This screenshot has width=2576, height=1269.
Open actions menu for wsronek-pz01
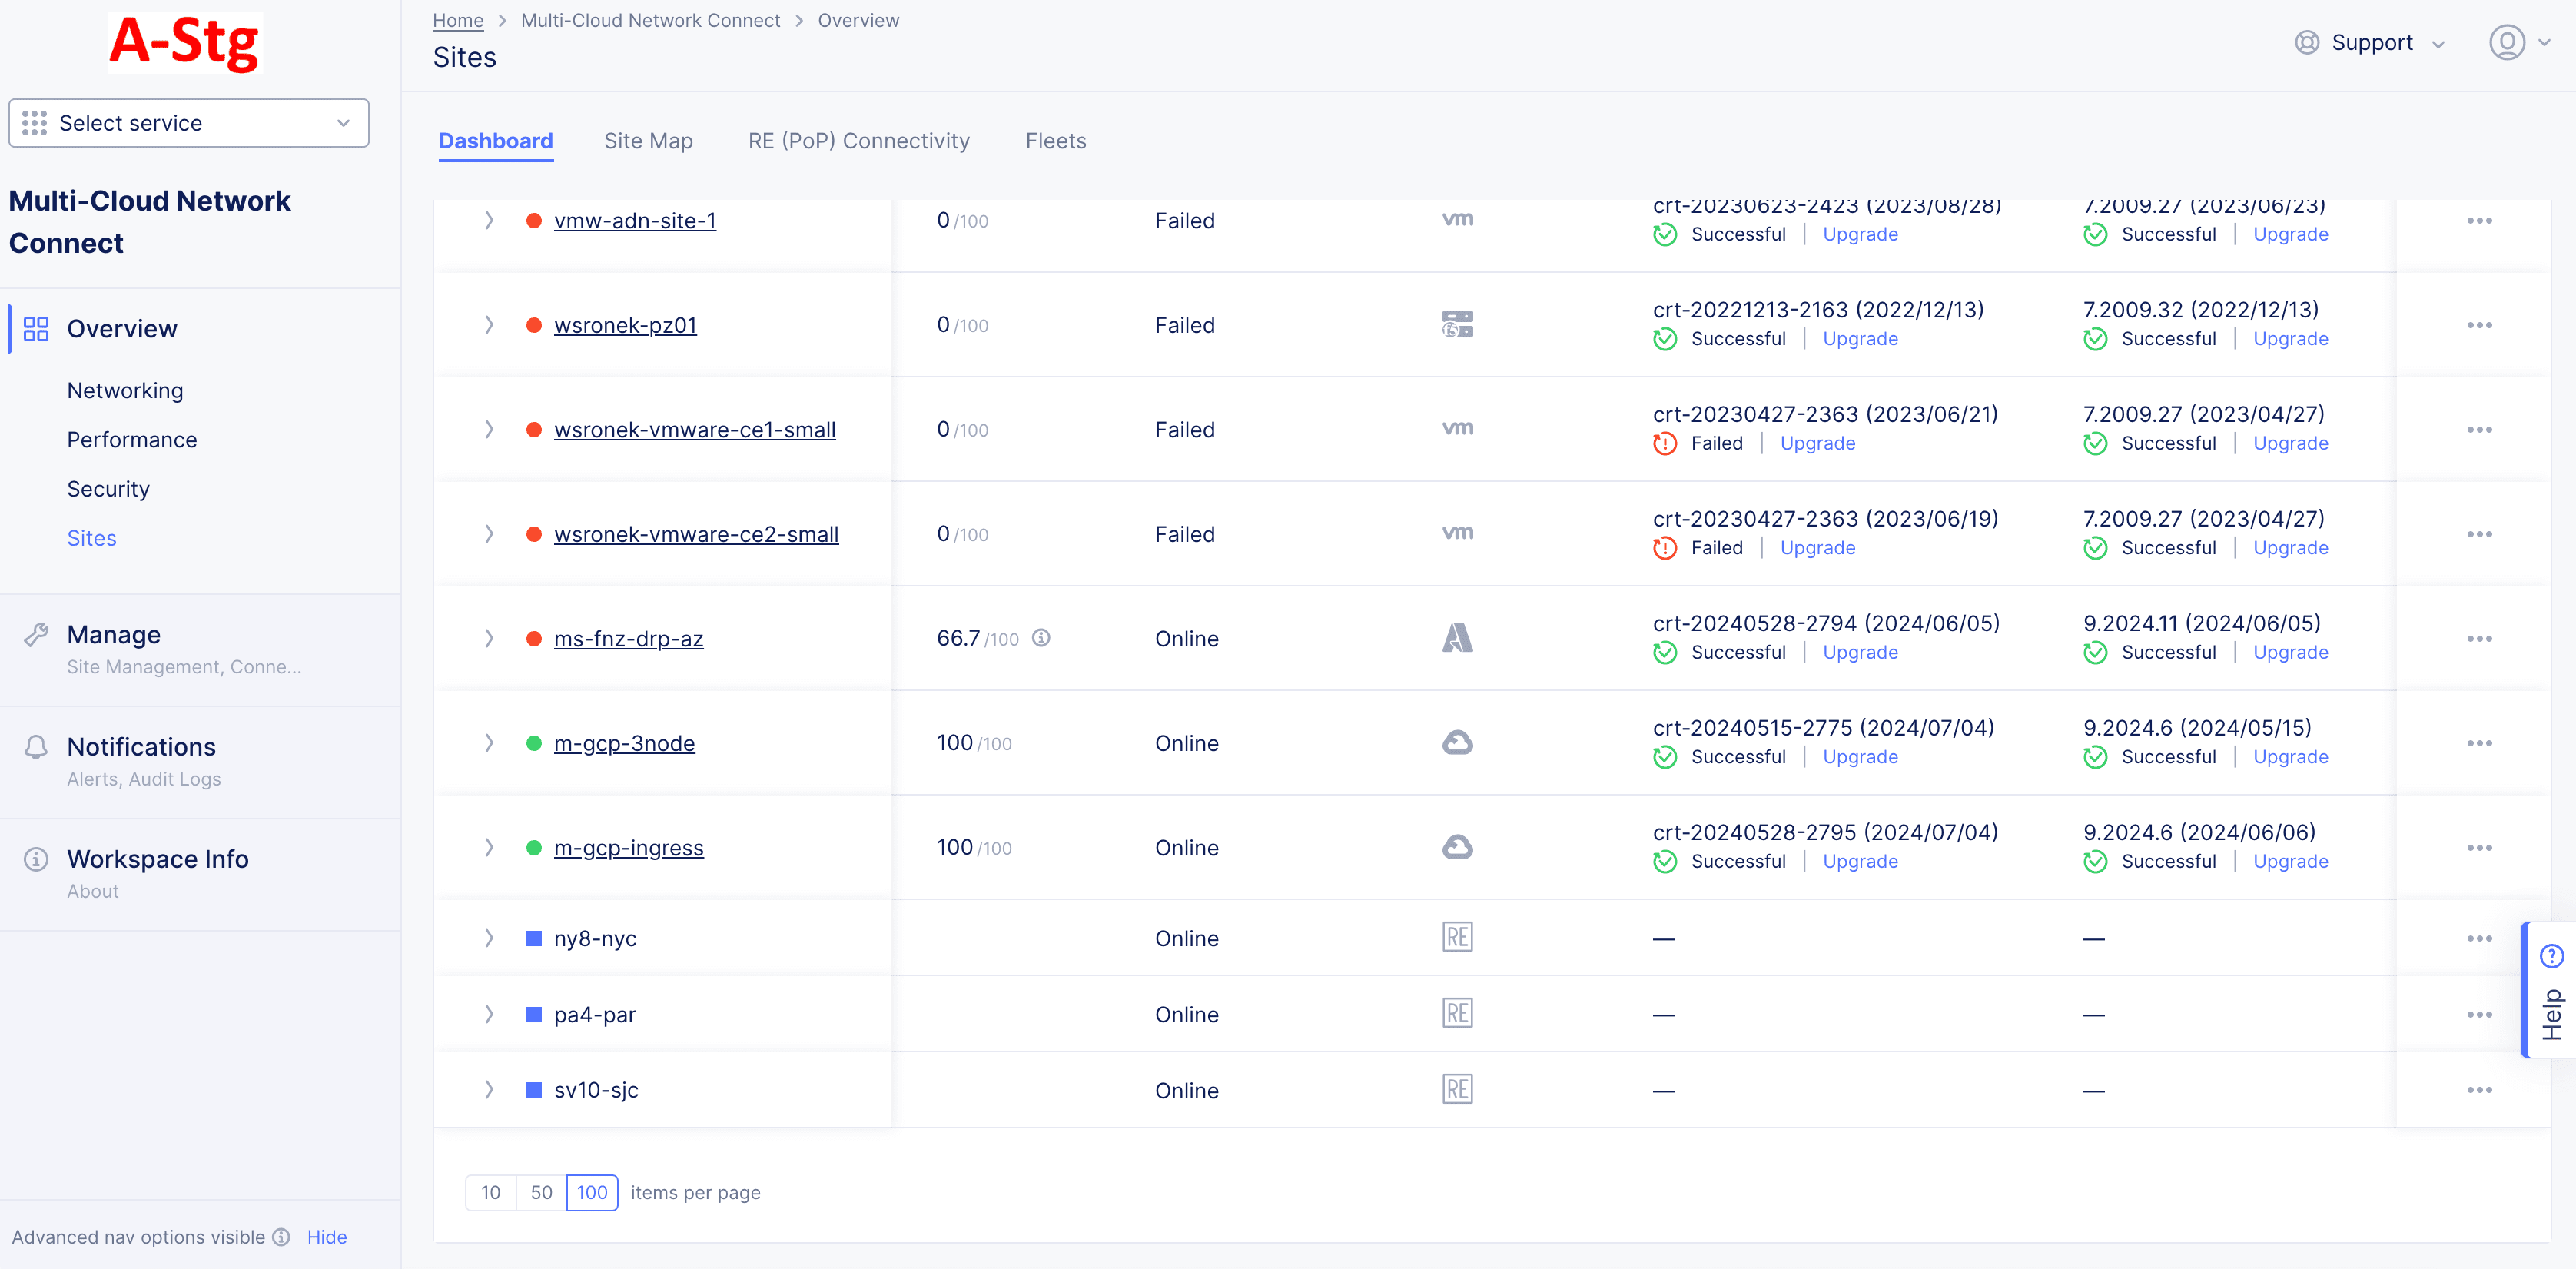click(x=2479, y=325)
